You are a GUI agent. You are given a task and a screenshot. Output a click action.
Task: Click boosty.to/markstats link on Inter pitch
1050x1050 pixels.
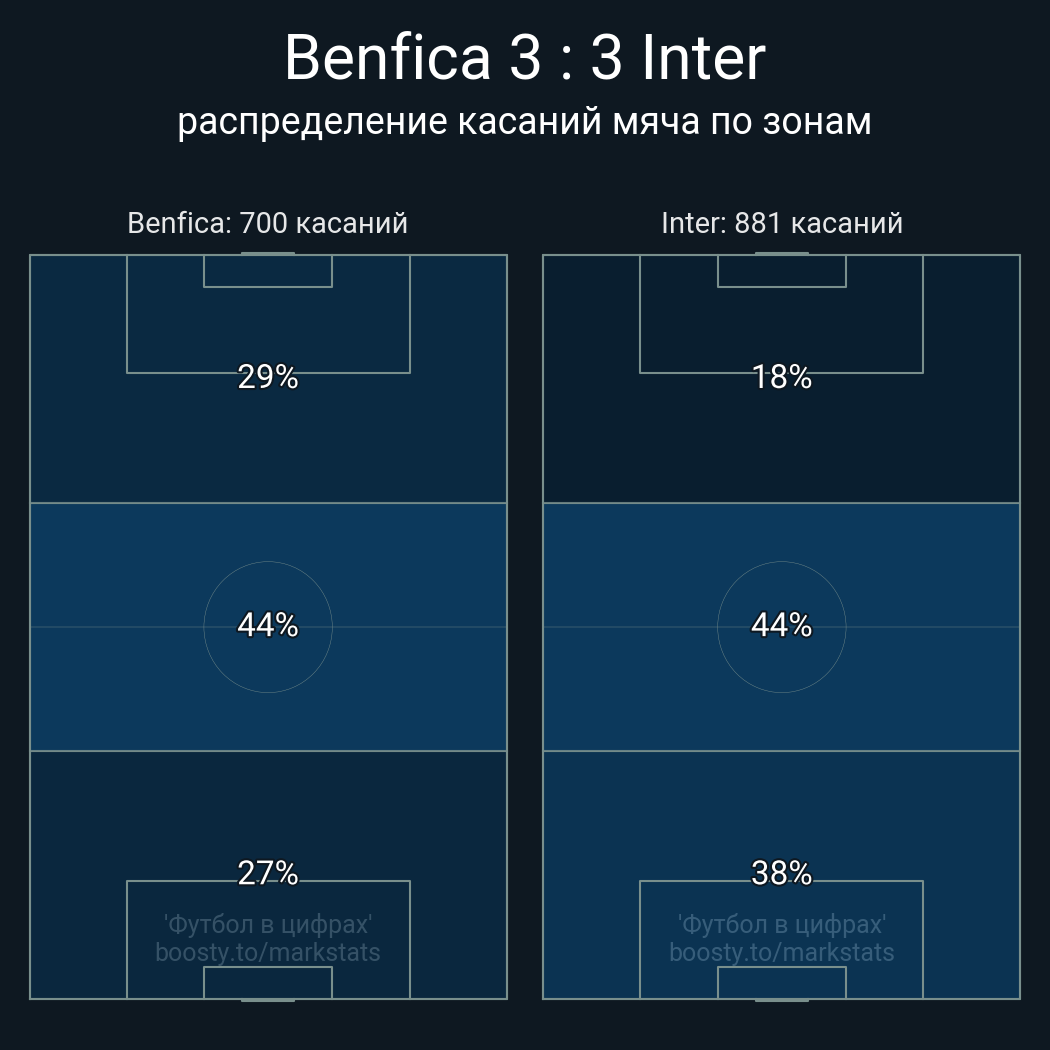point(781,952)
